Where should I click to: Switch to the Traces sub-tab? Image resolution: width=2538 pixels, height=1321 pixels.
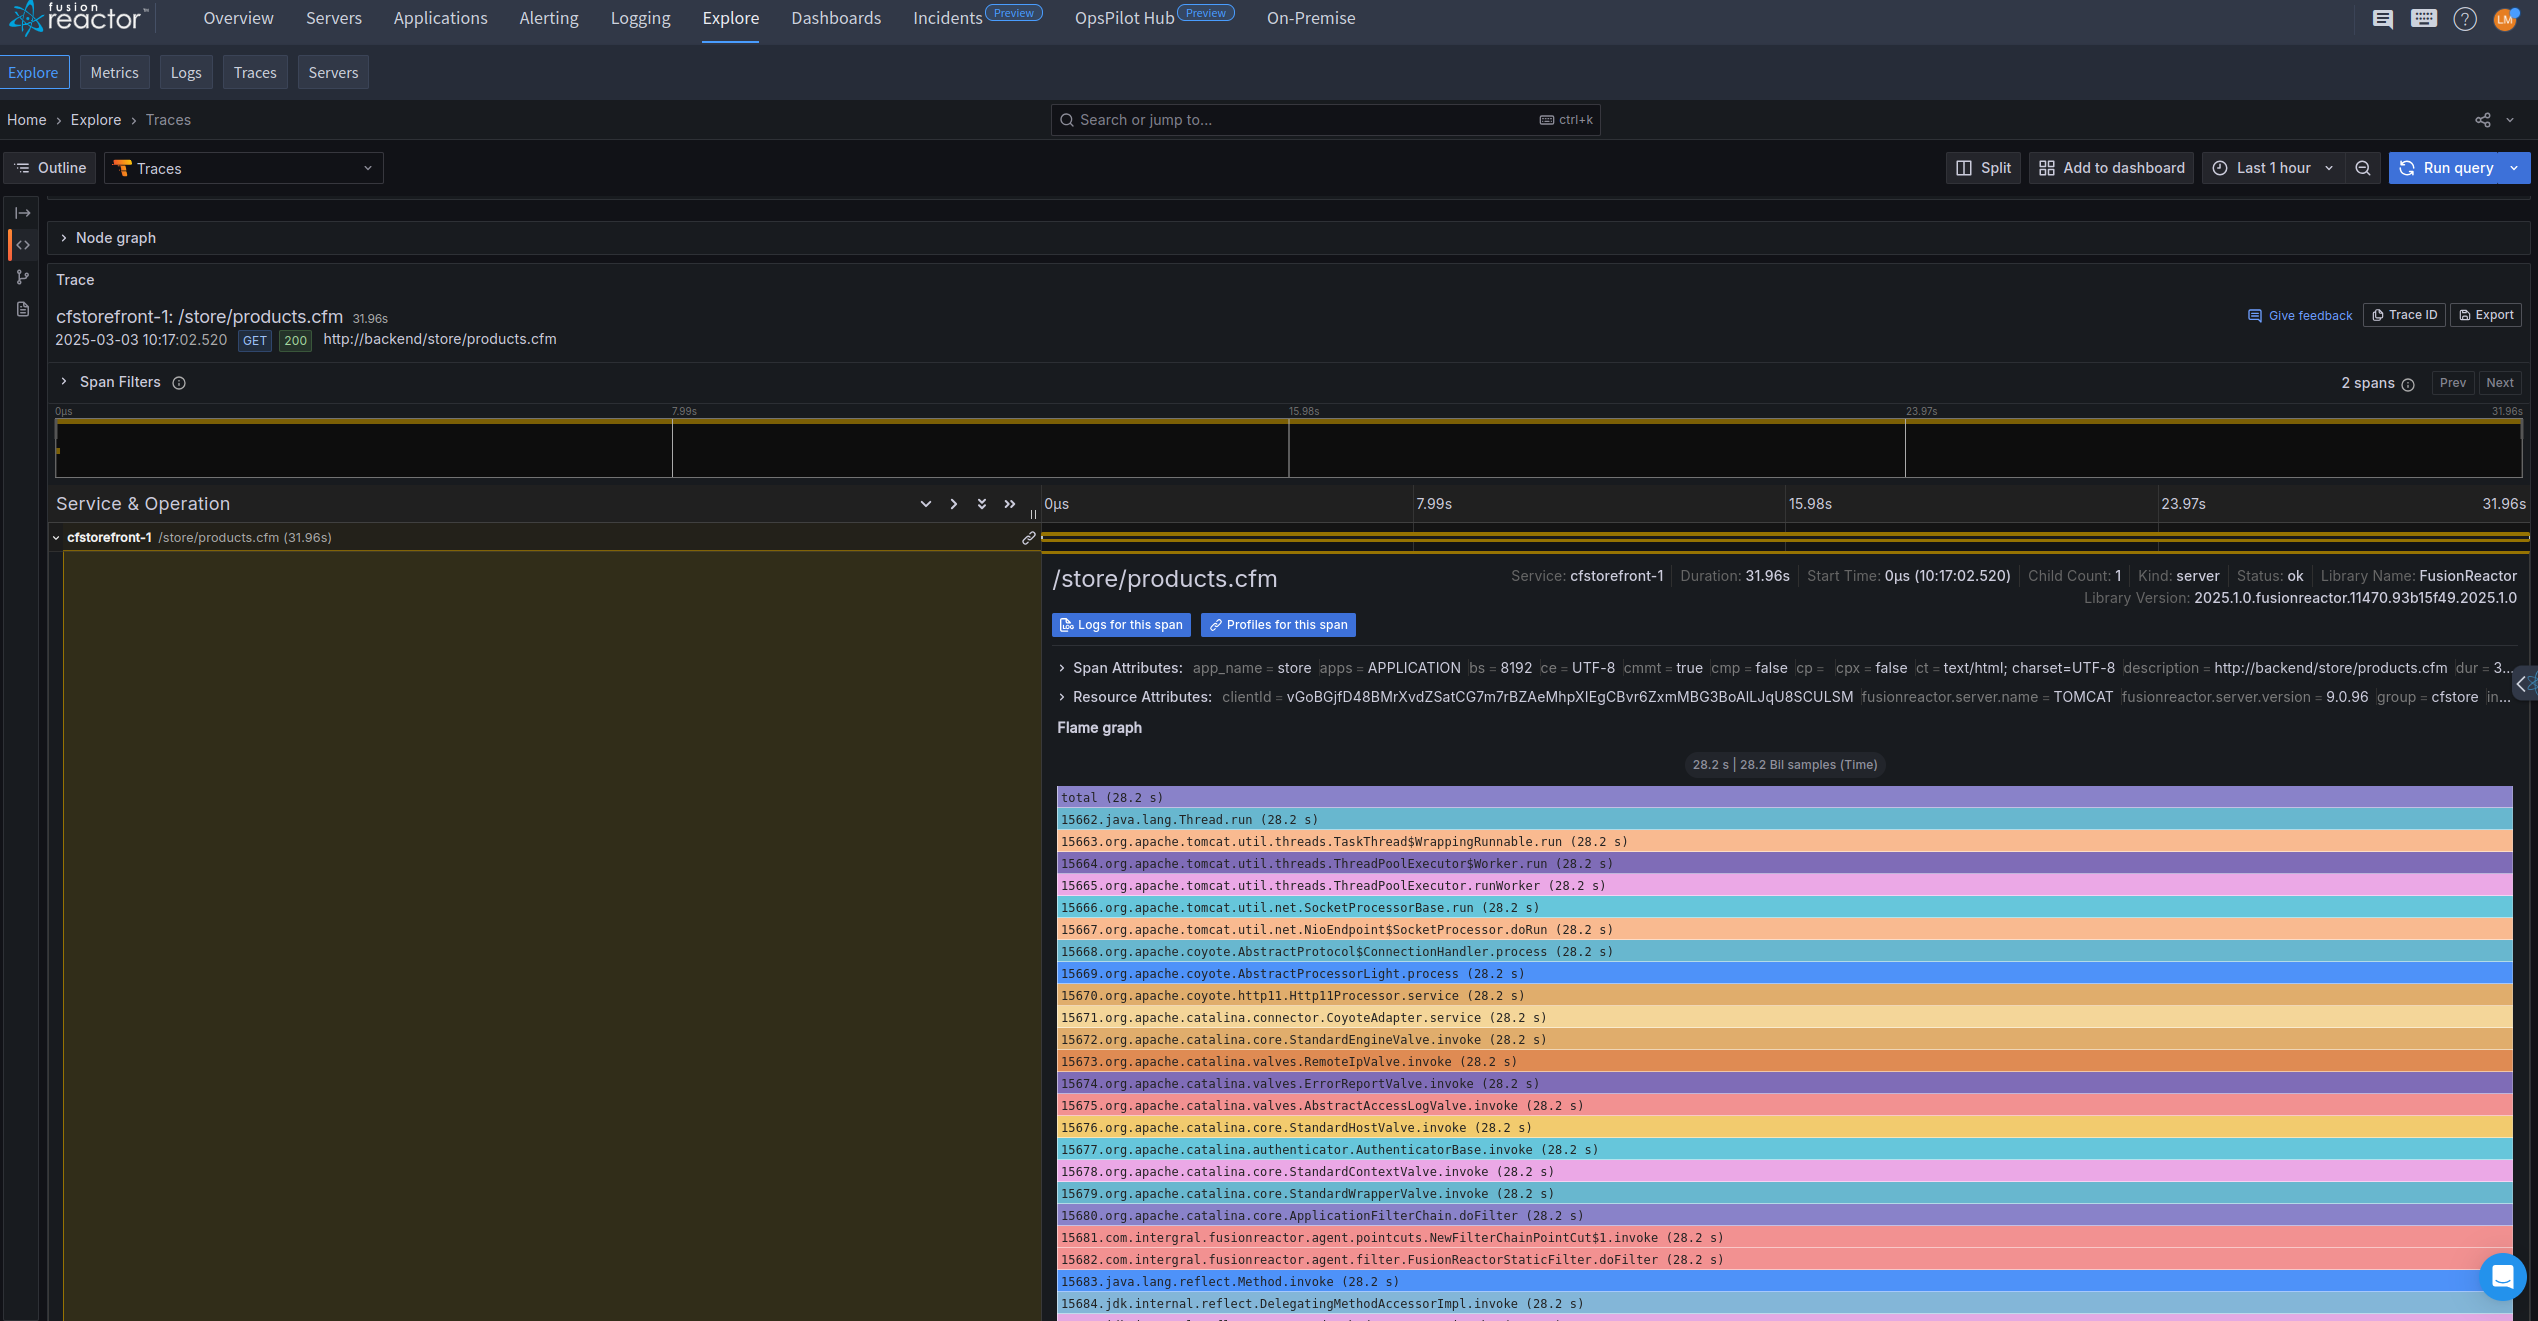pyautogui.click(x=255, y=72)
